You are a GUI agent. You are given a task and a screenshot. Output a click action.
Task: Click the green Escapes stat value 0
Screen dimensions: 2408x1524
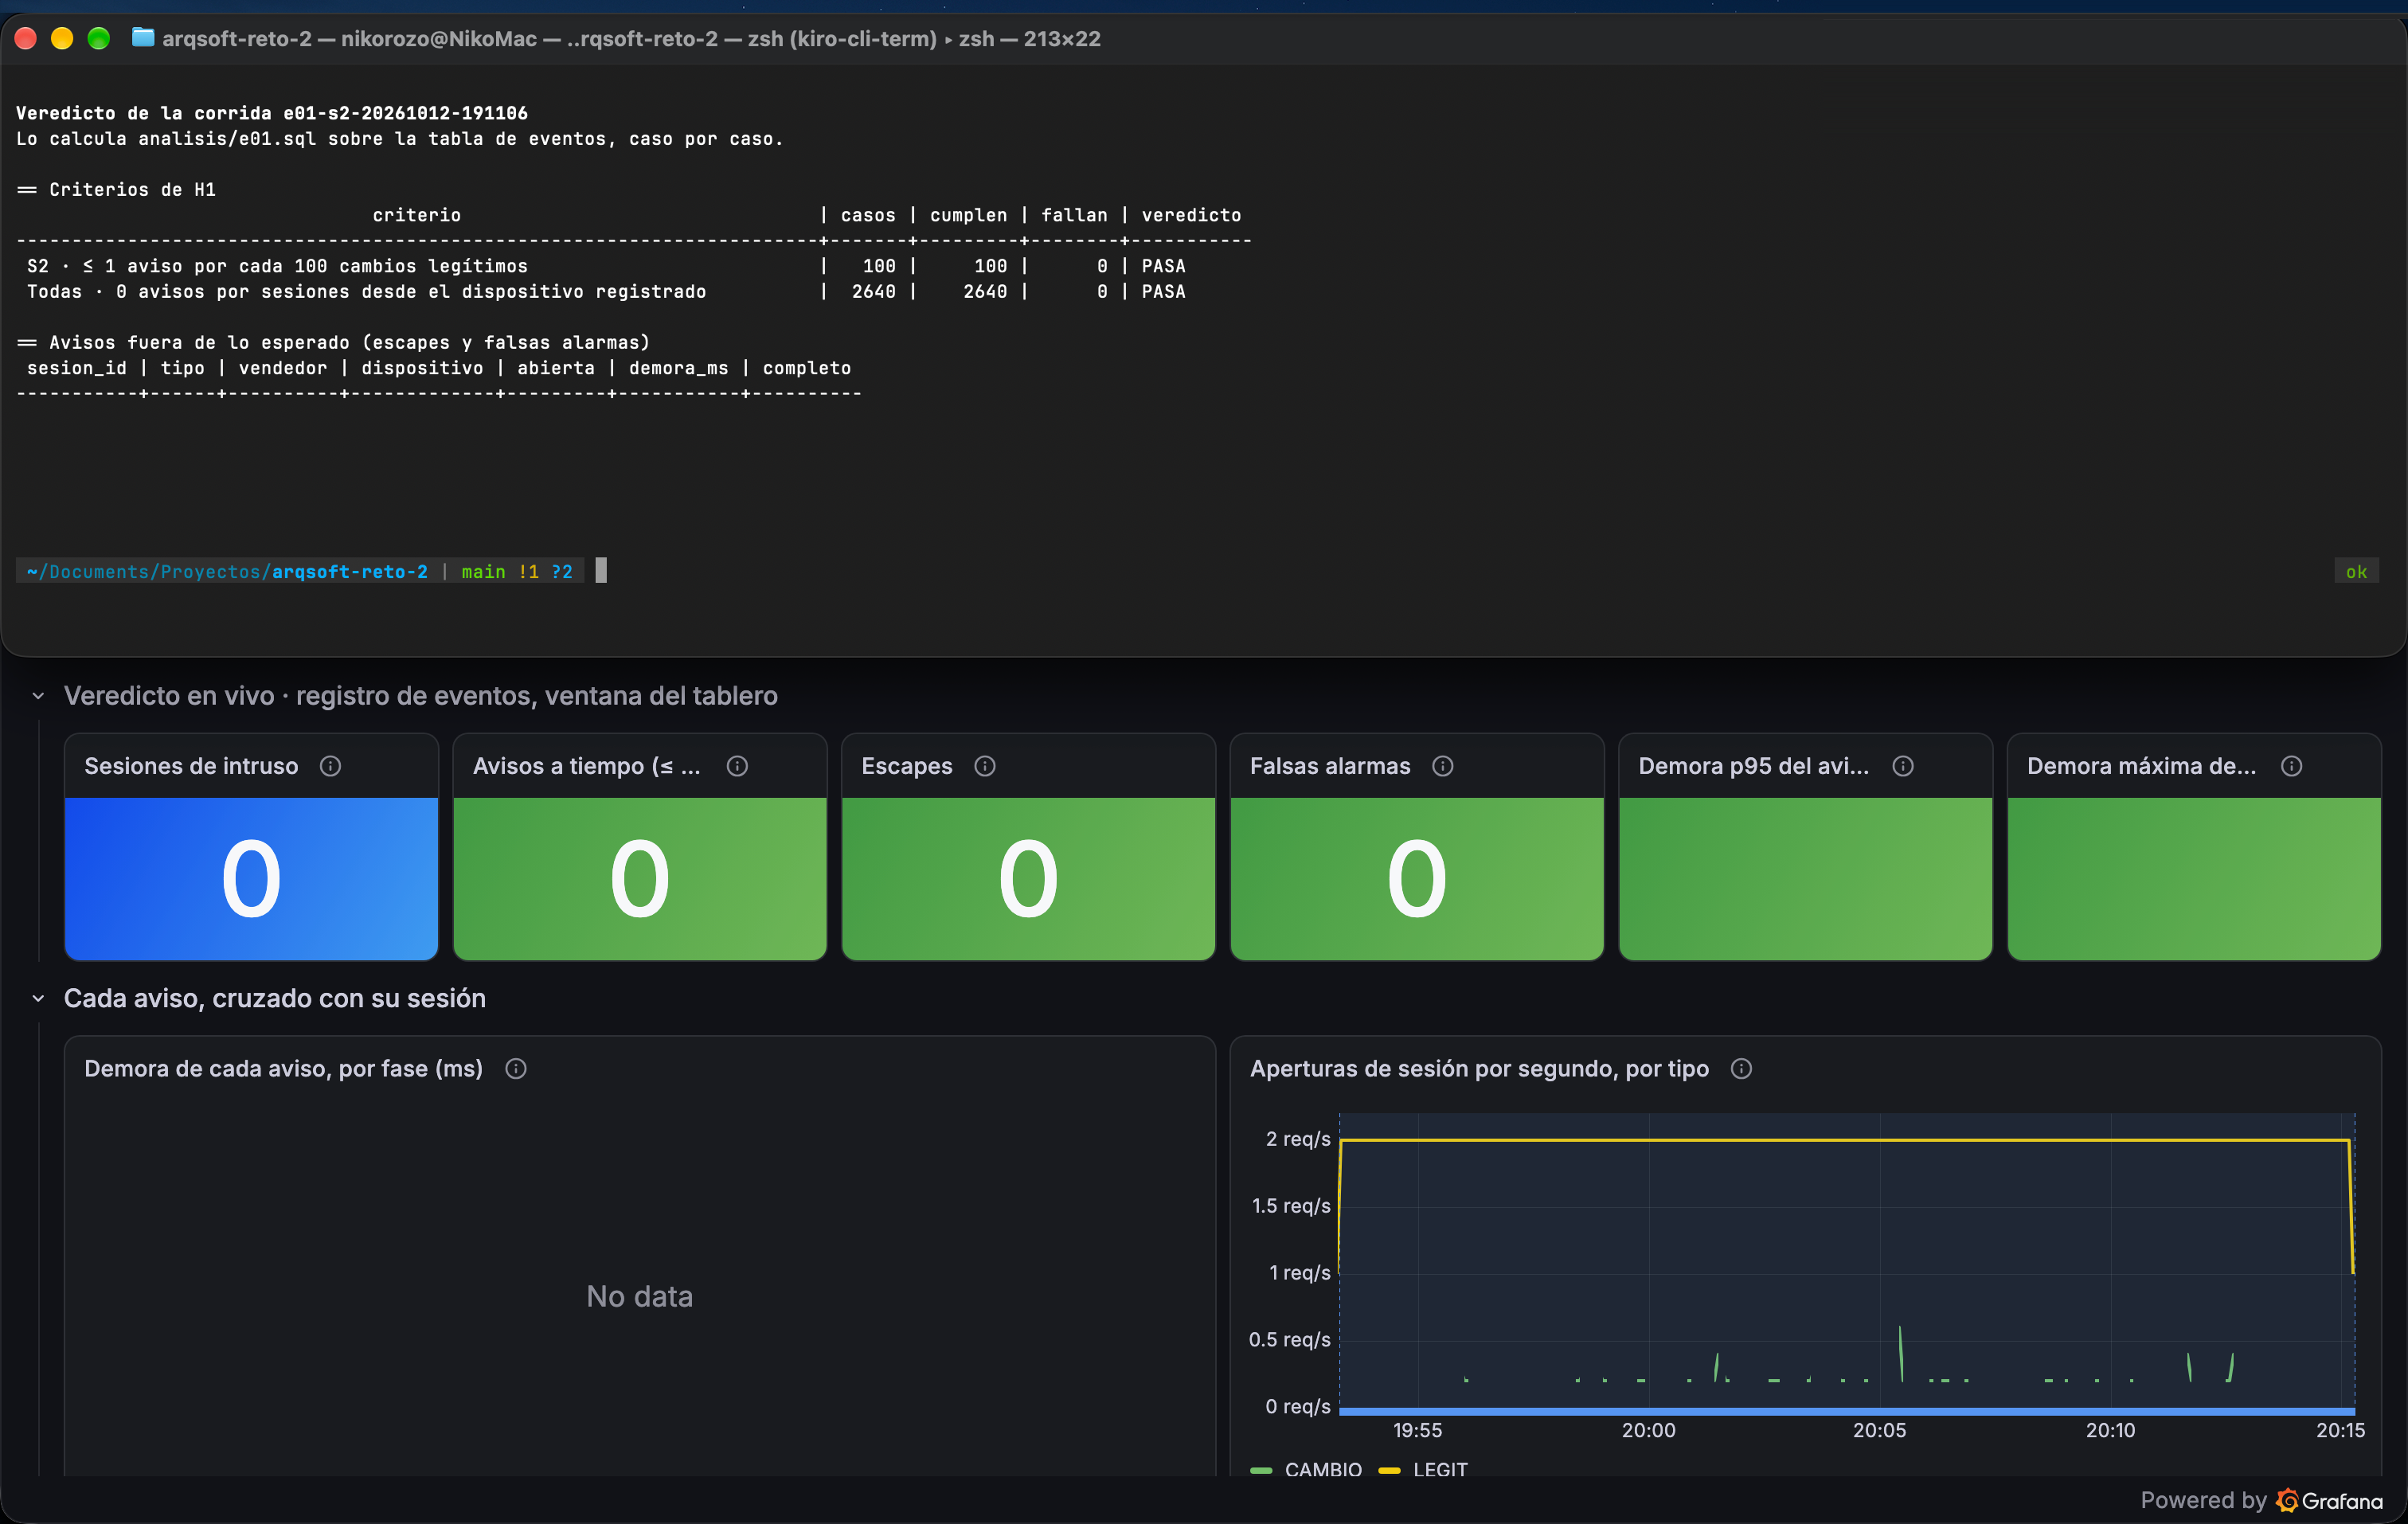pos(1028,879)
